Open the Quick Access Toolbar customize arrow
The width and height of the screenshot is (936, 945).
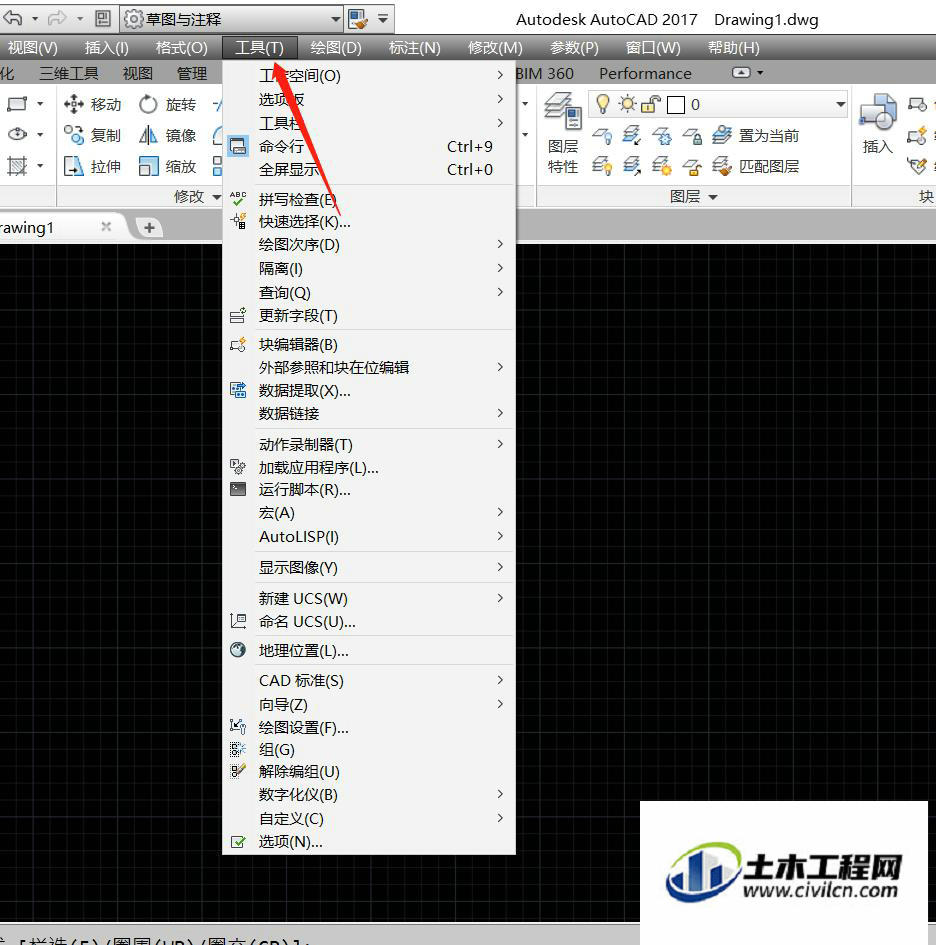point(383,19)
